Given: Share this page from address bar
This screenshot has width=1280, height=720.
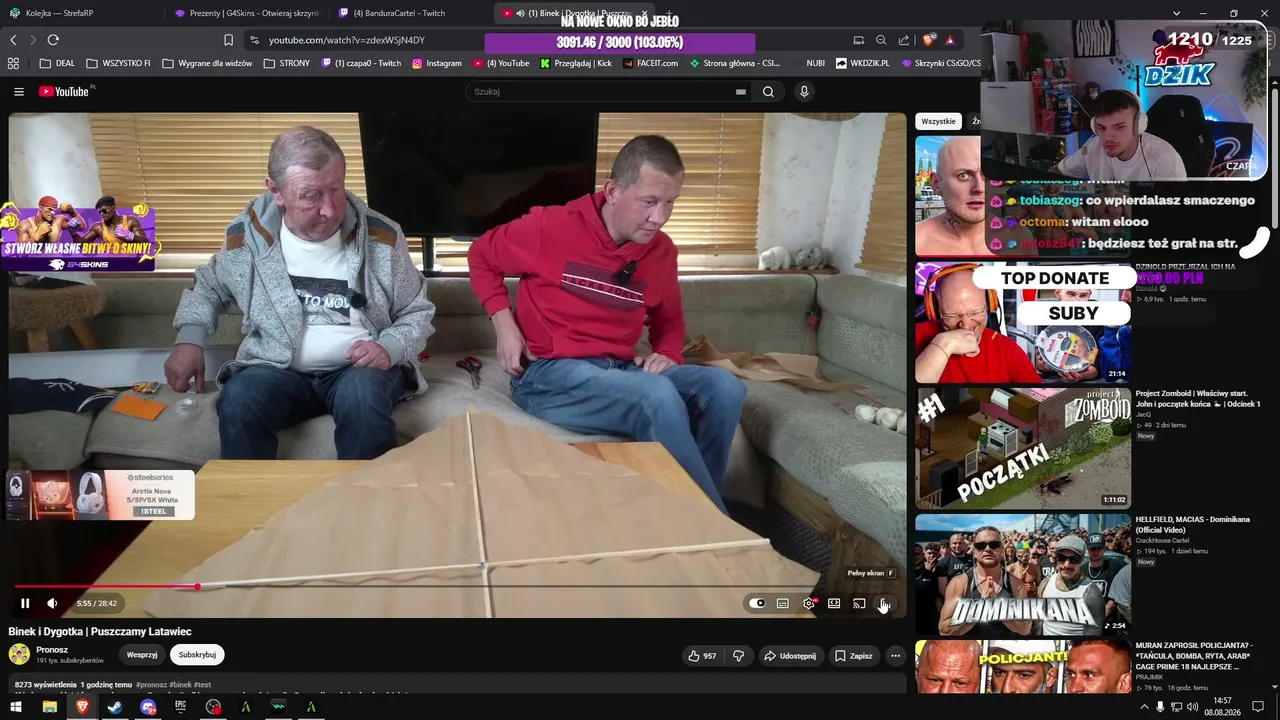Looking at the screenshot, I should [904, 40].
